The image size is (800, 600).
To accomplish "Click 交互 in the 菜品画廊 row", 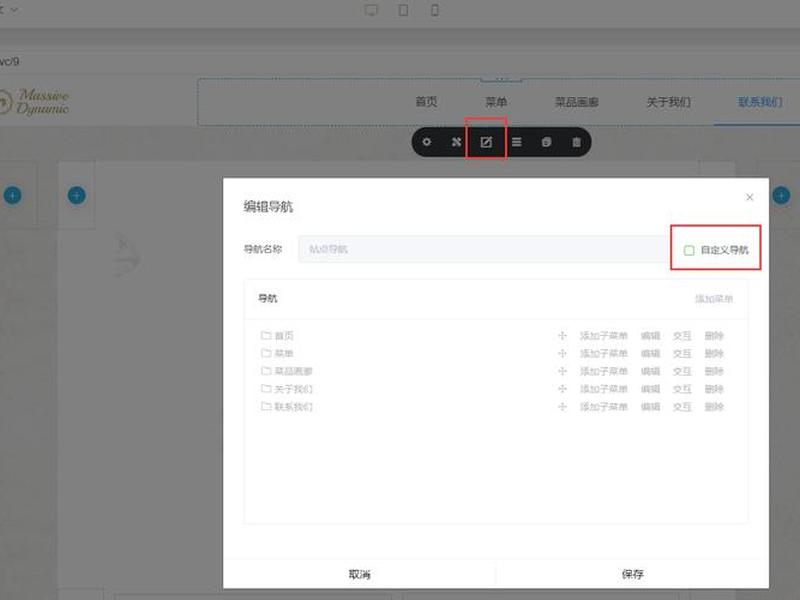I will (682, 371).
